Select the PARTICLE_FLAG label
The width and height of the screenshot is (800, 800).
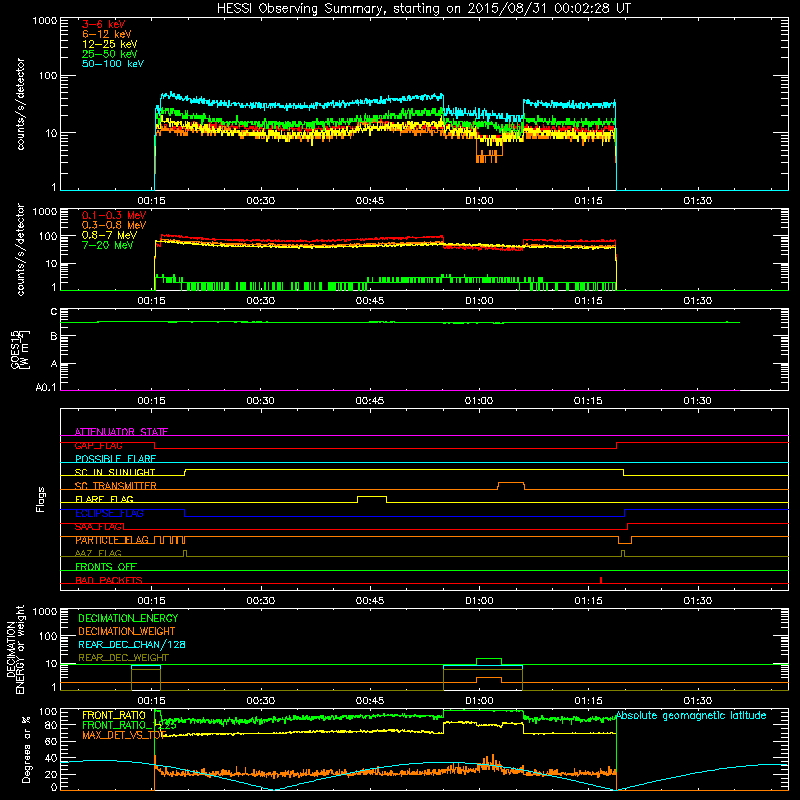(112, 540)
